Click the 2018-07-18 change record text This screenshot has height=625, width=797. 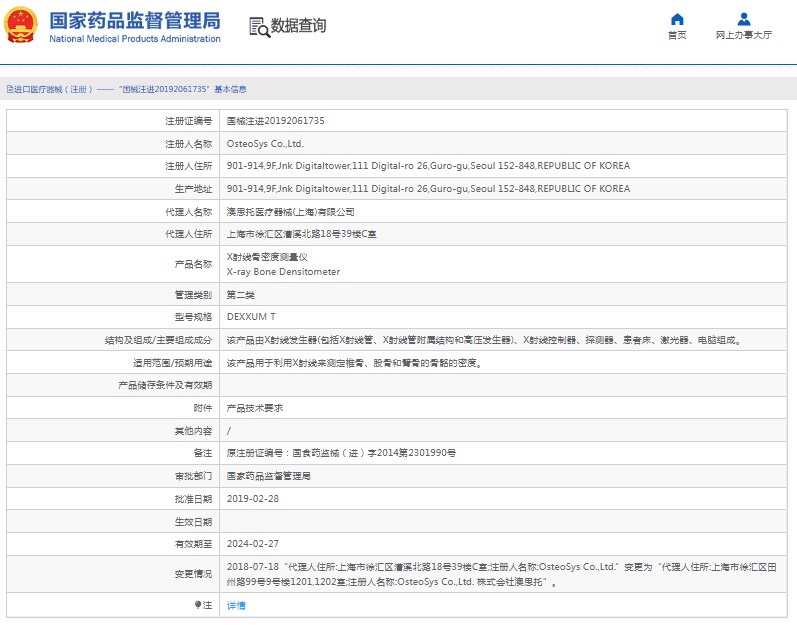coord(501,574)
